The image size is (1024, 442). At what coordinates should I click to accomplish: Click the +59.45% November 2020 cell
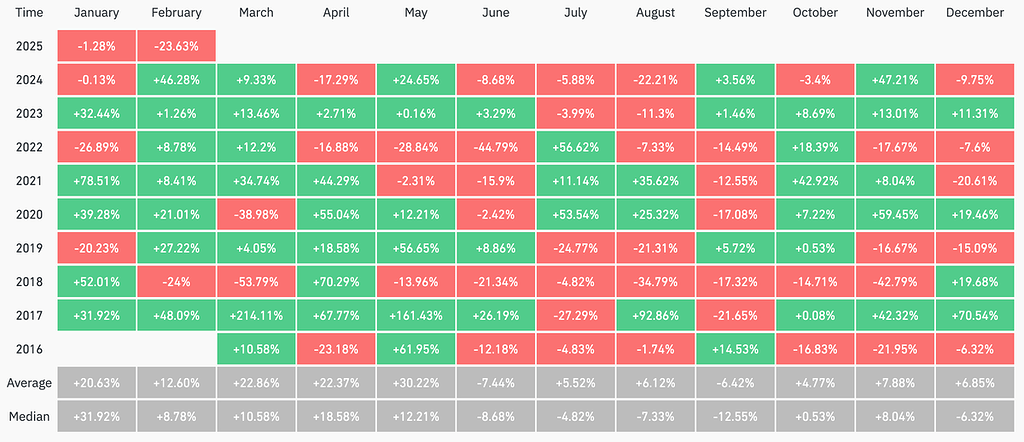[894, 215]
